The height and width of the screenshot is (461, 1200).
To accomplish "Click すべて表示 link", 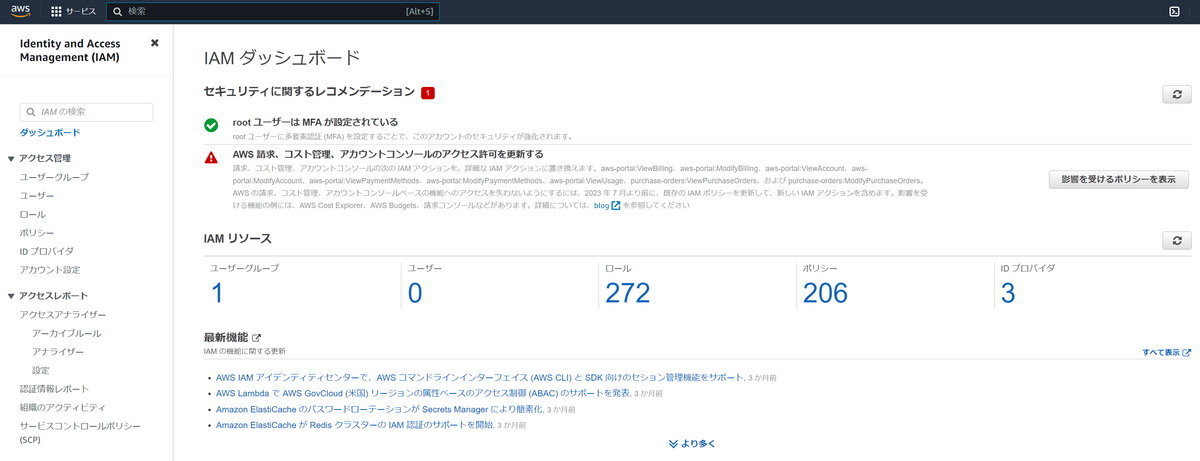I will click(x=1161, y=353).
